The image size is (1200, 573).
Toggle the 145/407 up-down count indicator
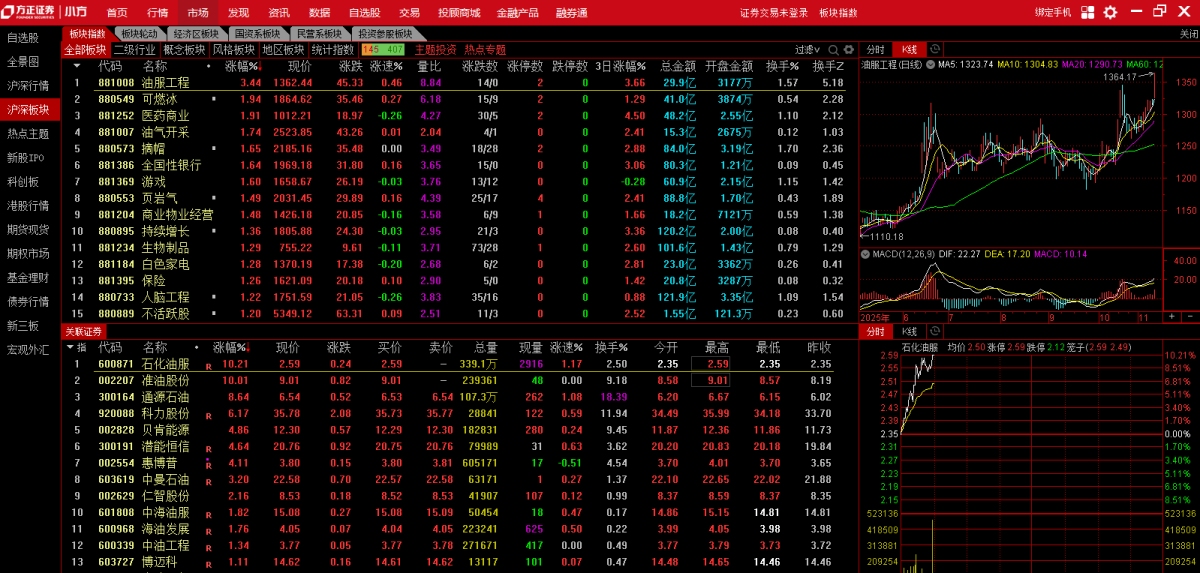tap(383, 49)
